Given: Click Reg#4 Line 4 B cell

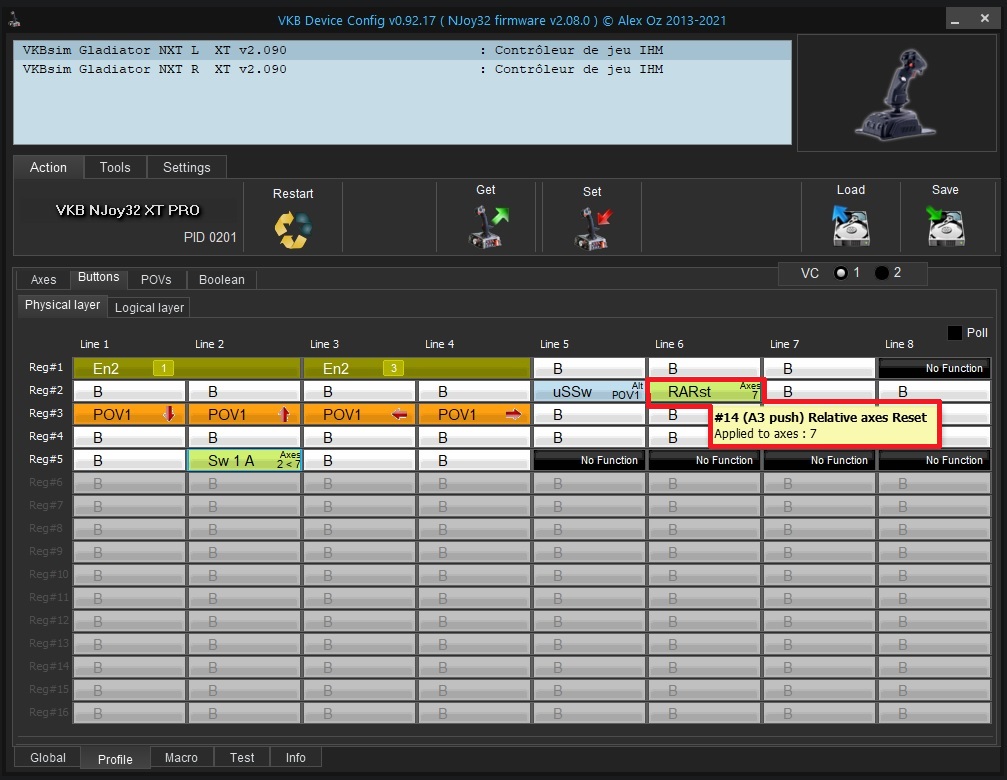Looking at the screenshot, I should 475,437.
